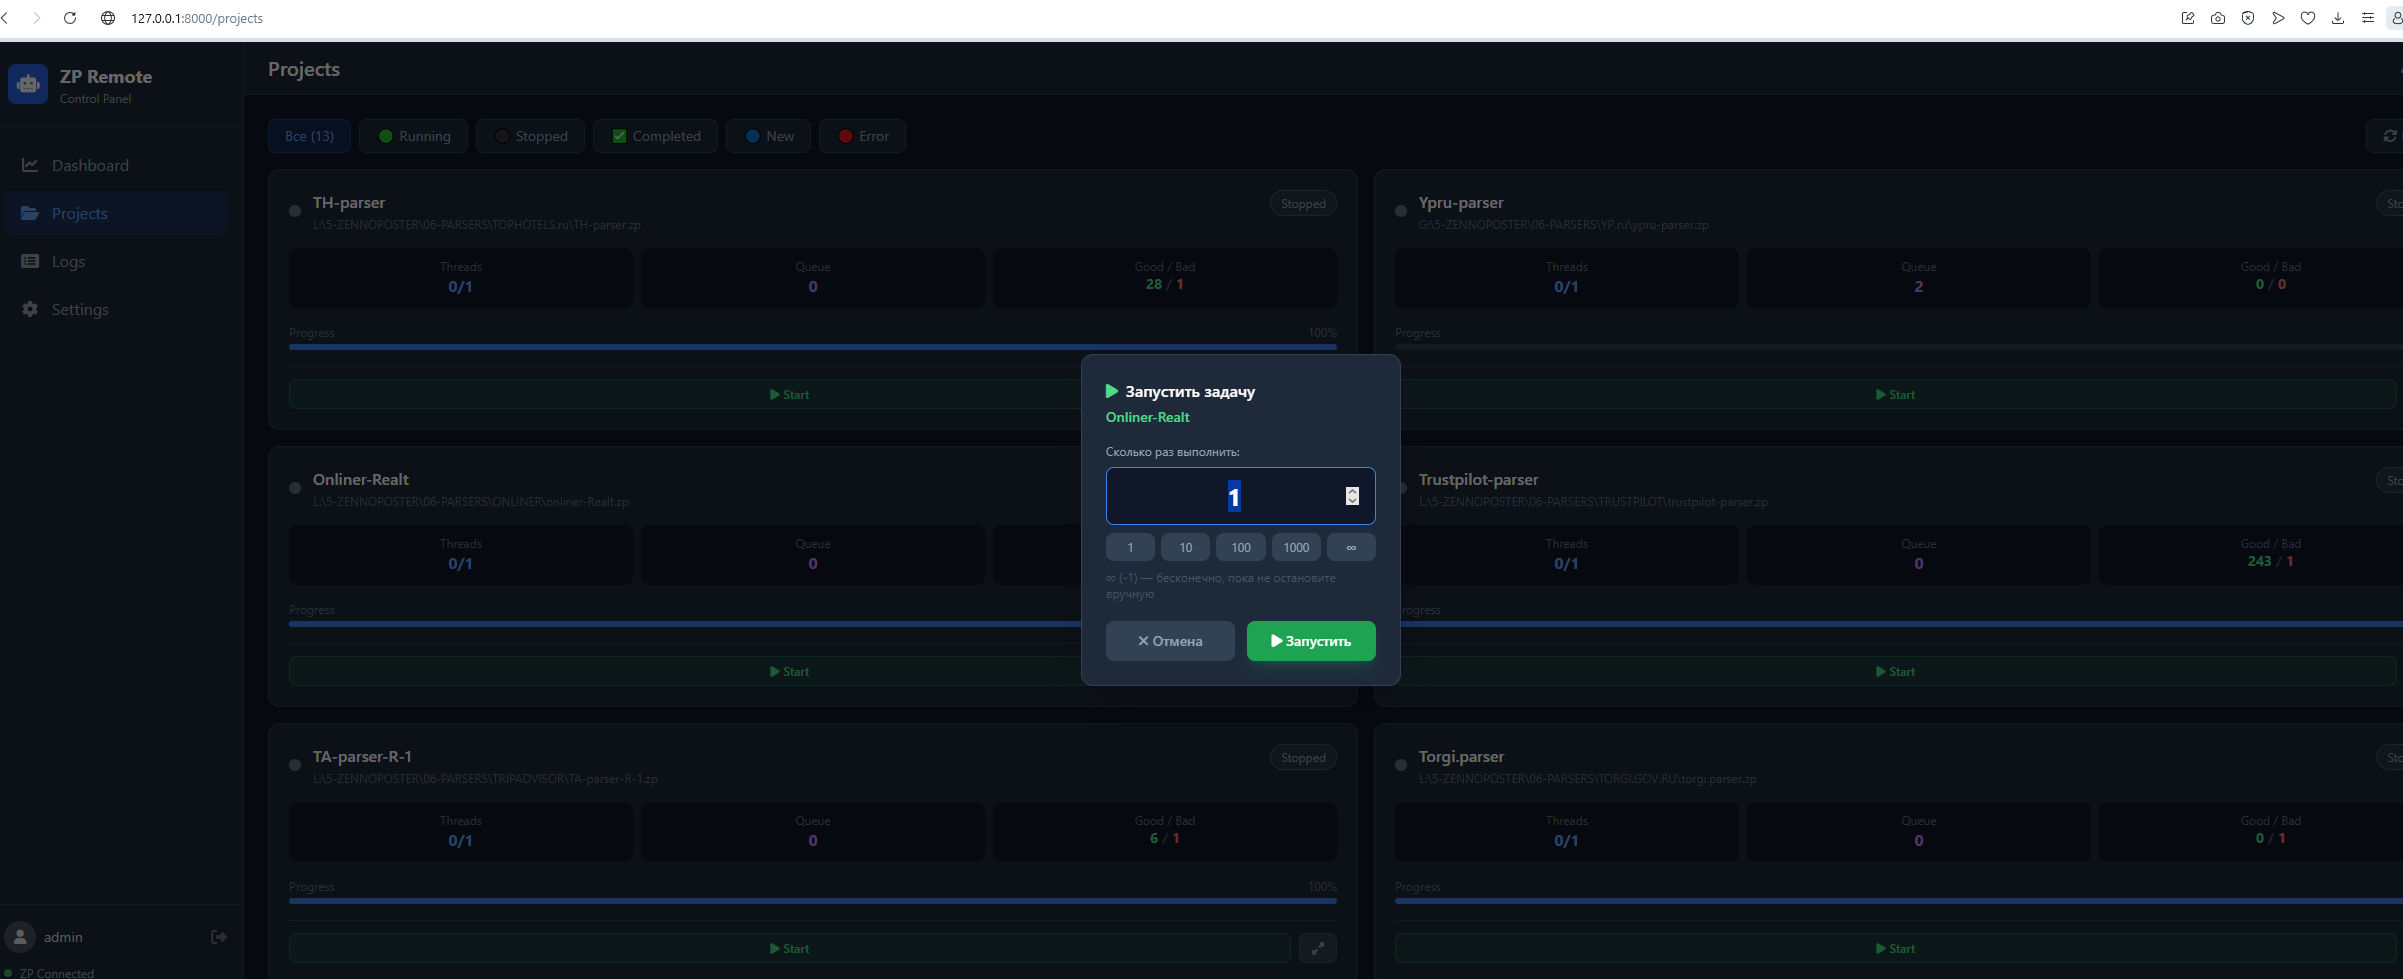
Task: Click the Trustpilot-parser project title
Action: 1478,479
